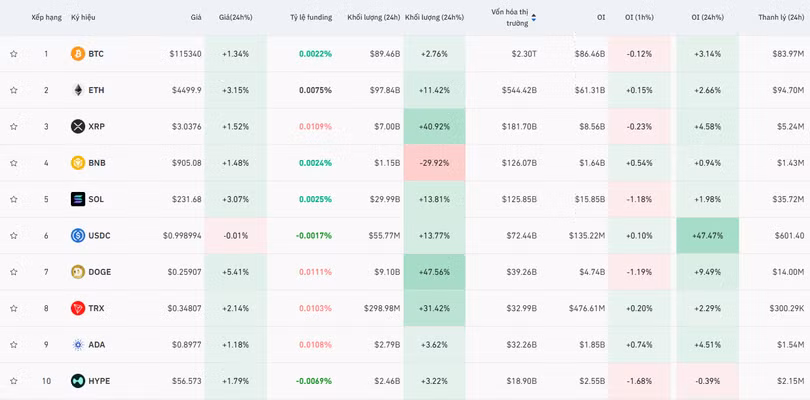Sort by Khối lượng (24h) header
This screenshot has width=810, height=400.
373,17
